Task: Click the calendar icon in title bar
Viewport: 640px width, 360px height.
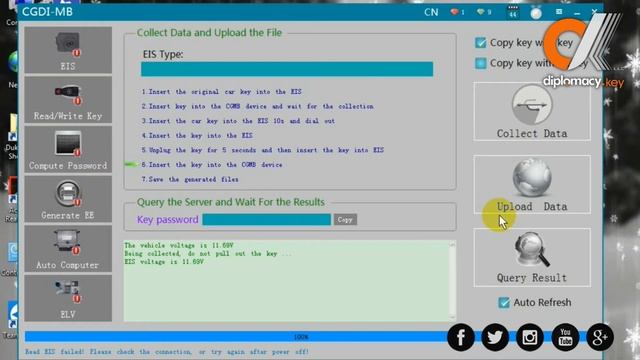Action: coord(513,12)
